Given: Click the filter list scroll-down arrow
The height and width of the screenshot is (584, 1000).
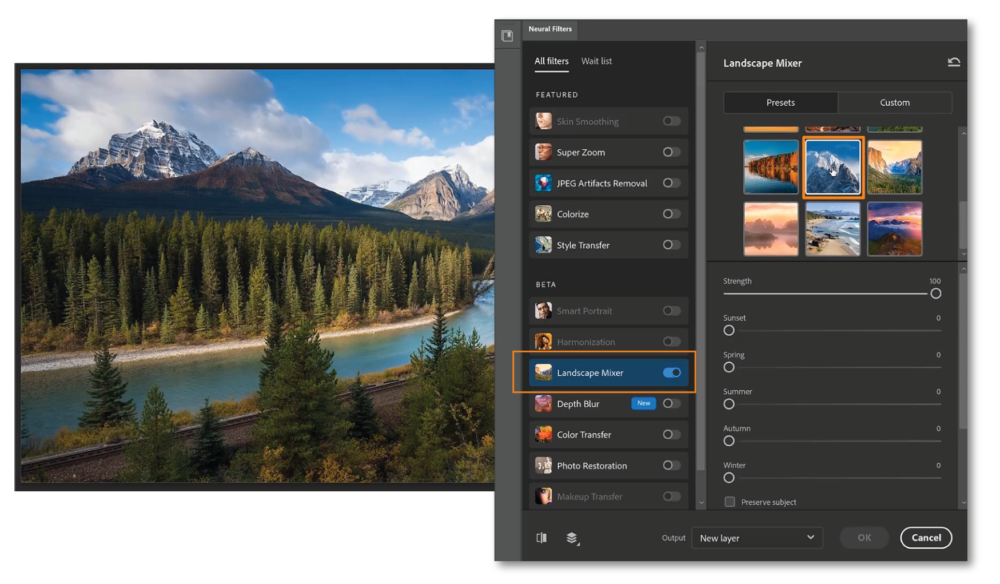Looking at the screenshot, I should tap(701, 503).
